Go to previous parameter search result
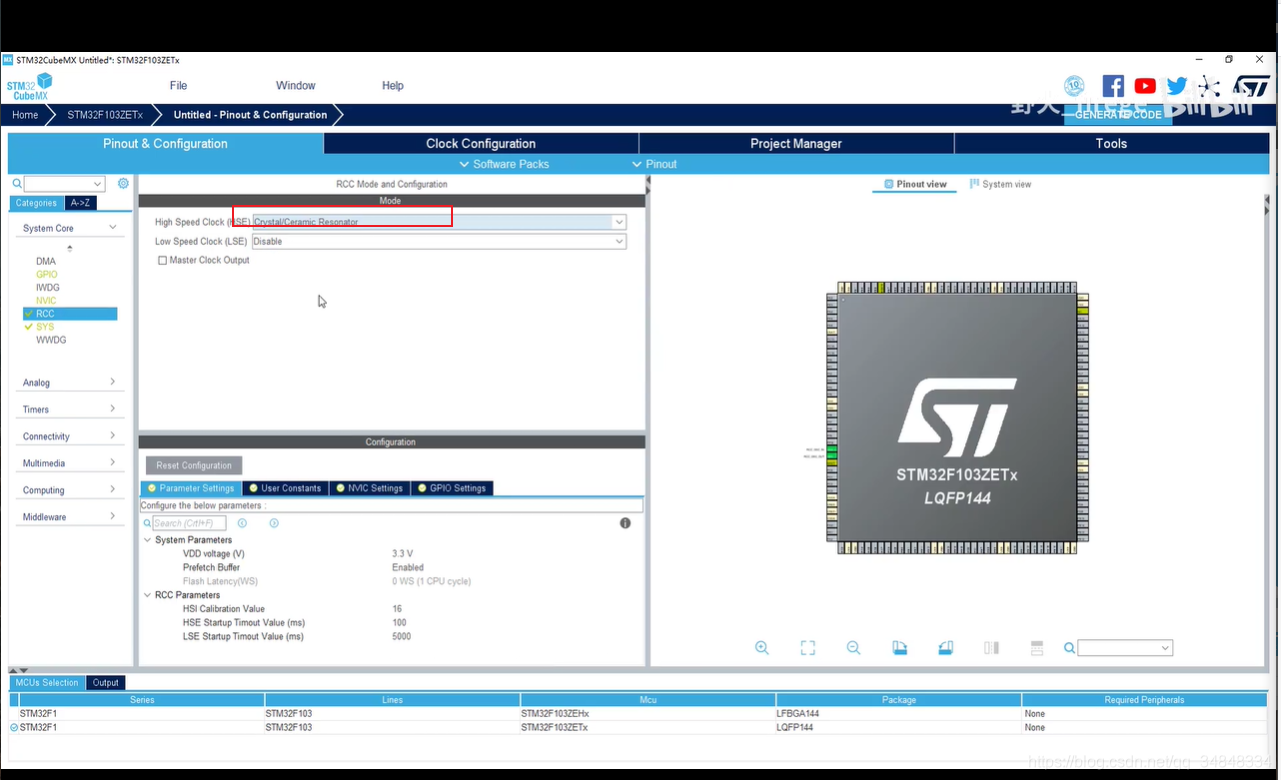The image size is (1281, 780). (x=242, y=523)
